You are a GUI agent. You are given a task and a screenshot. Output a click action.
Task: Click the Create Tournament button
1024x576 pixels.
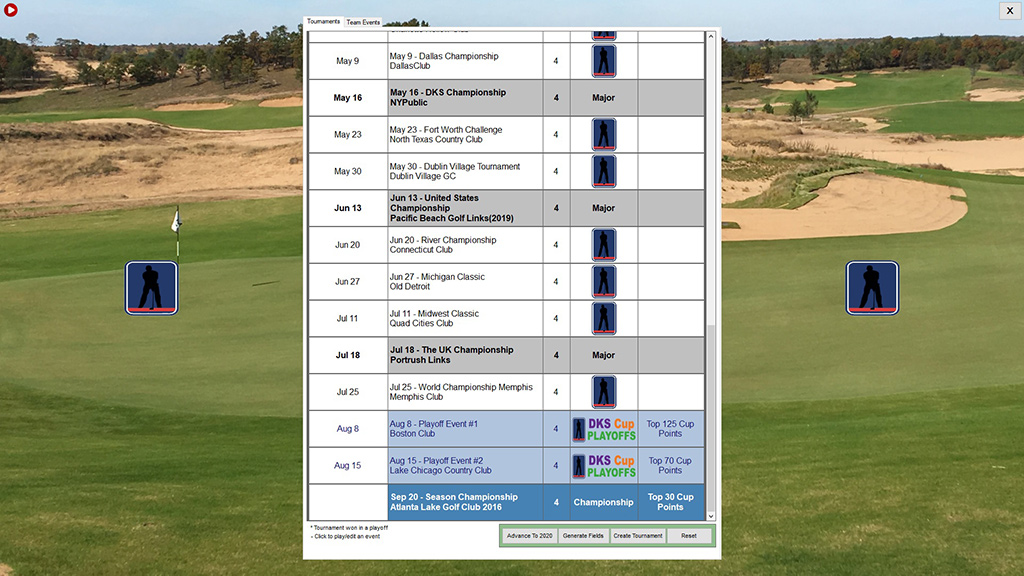pos(638,536)
